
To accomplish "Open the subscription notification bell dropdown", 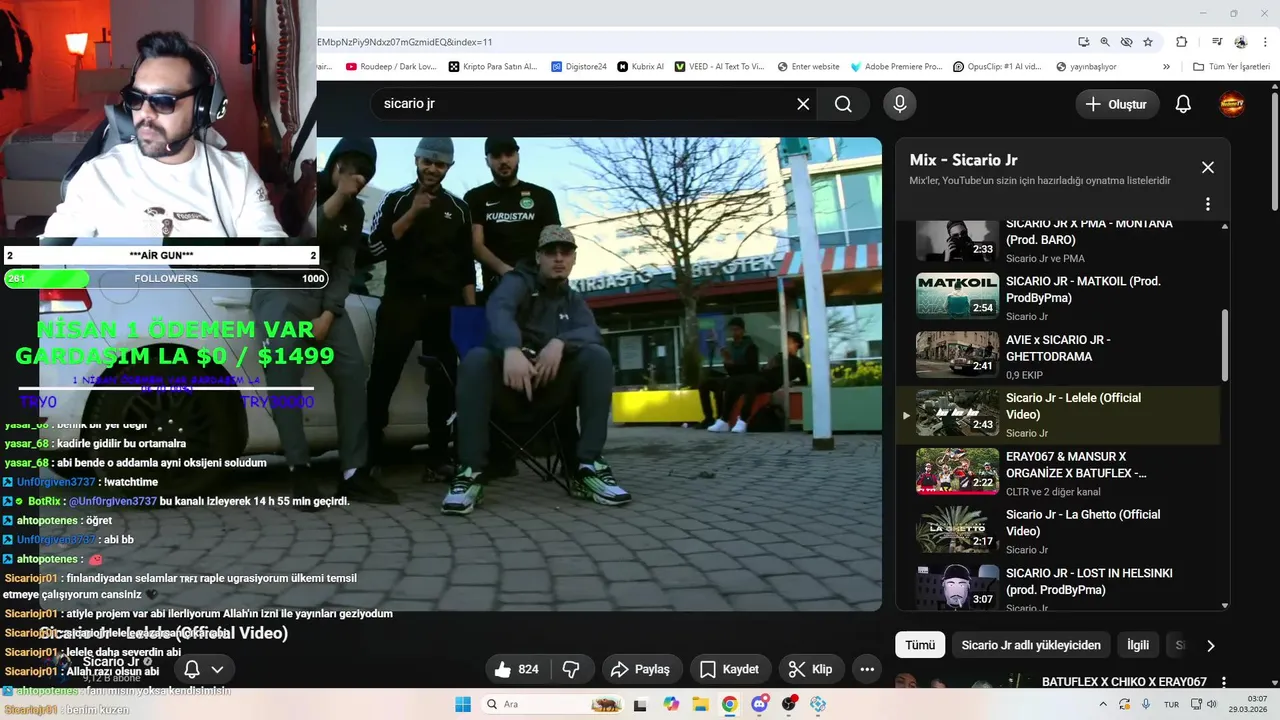I will point(204,669).
